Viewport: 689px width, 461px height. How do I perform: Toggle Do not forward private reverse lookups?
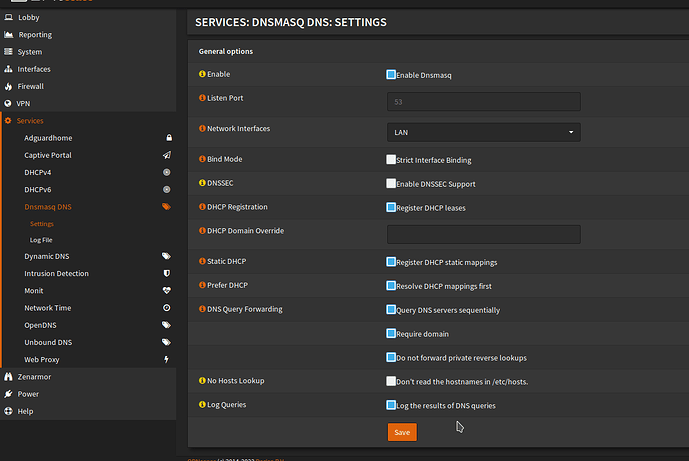click(x=391, y=357)
